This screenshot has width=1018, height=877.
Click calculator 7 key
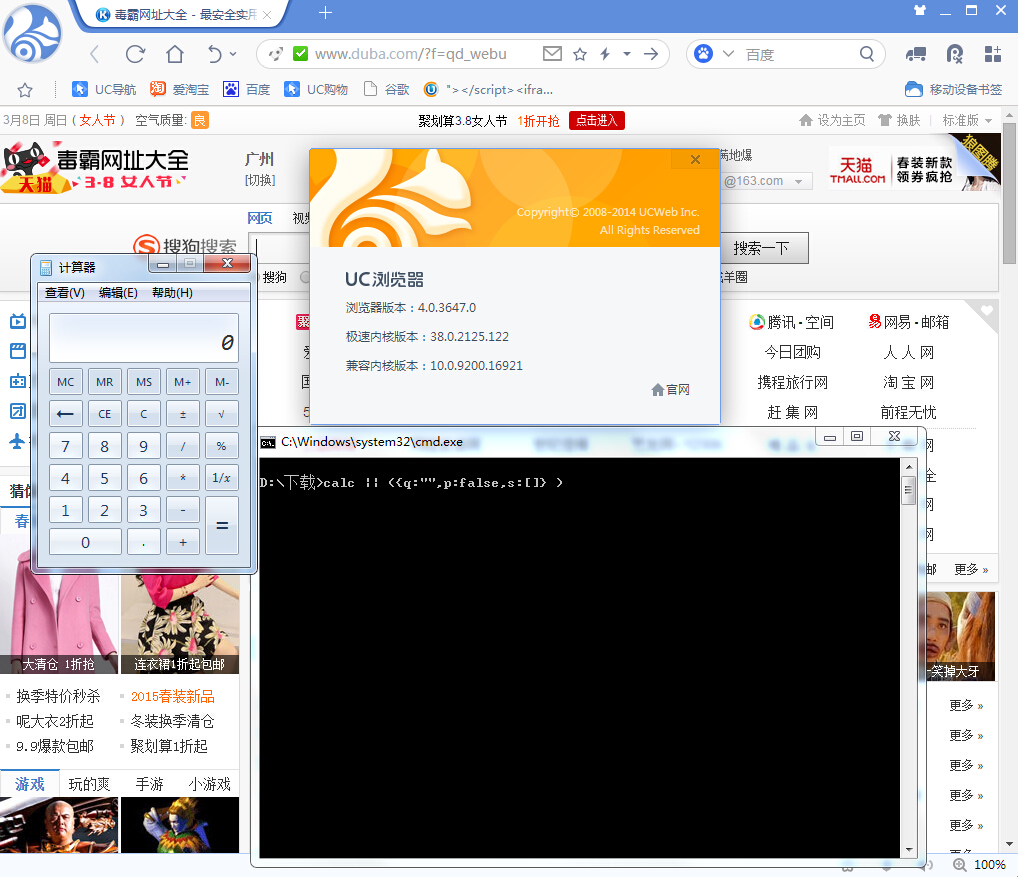click(66, 446)
